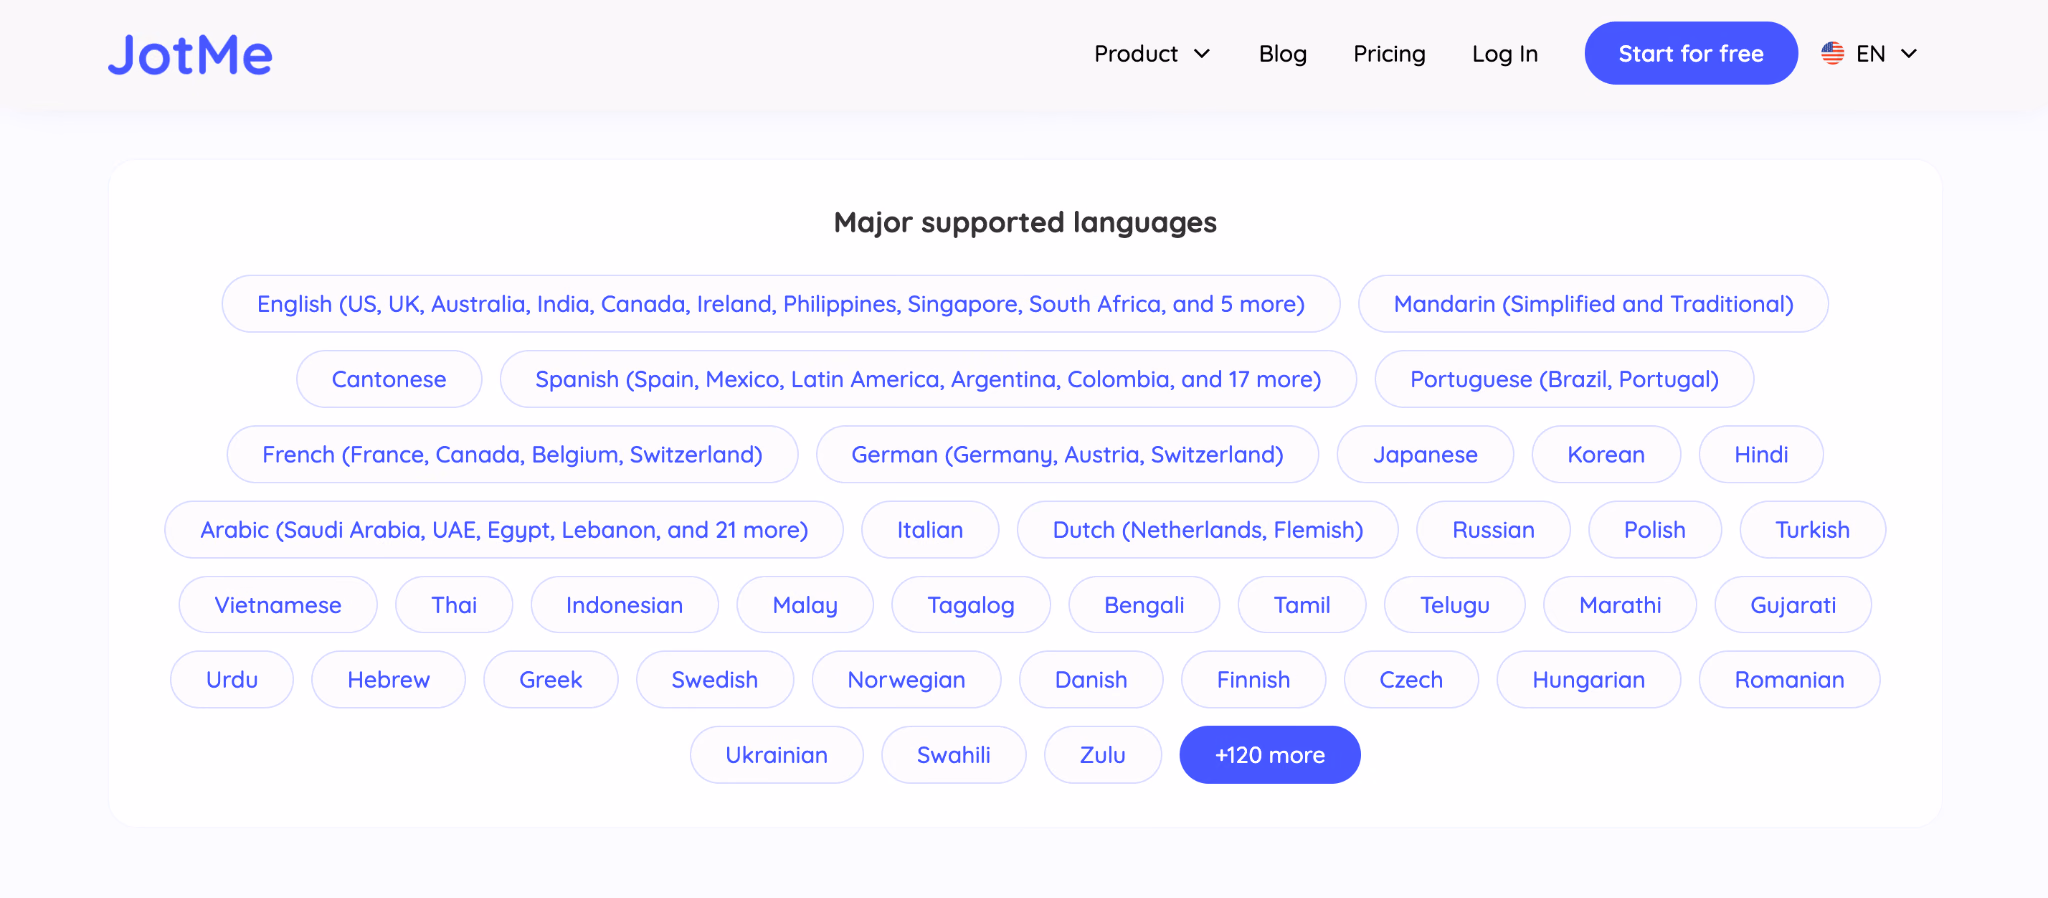Choose the Swahili language chip

coord(954,755)
